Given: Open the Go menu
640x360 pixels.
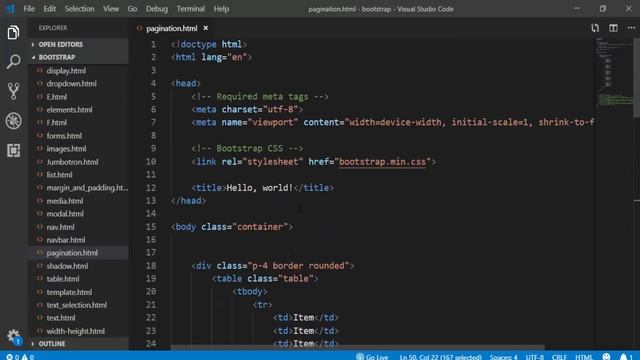Looking at the screenshot, I should (x=132, y=9).
